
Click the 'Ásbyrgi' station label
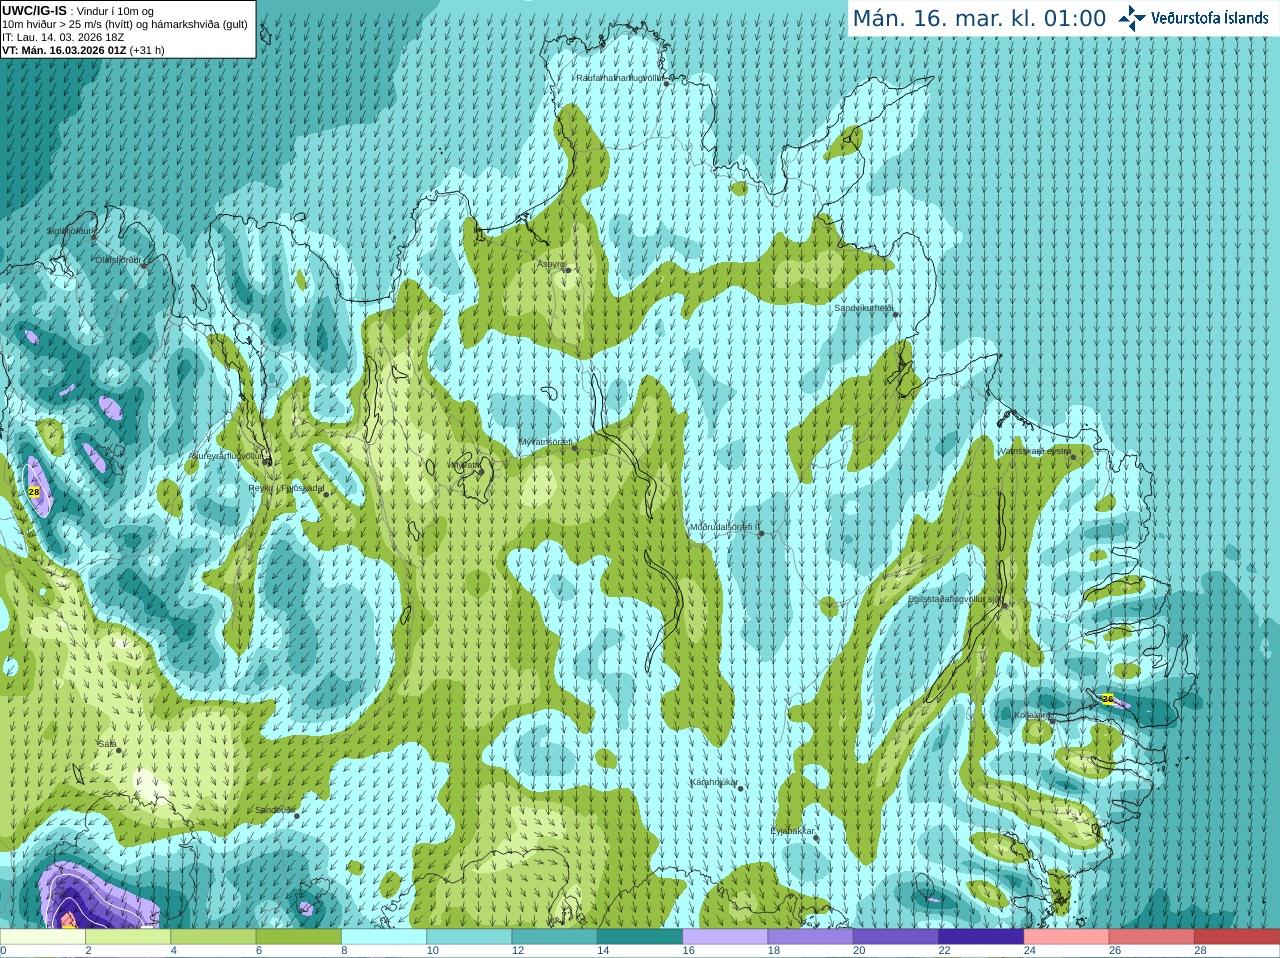[551, 264]
